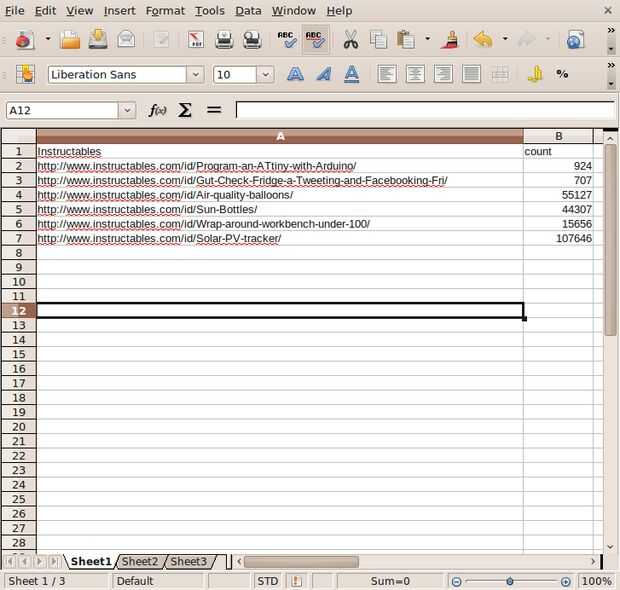Switch to the Sheet3 tab
Image resolution: width=620 pixels, height=590 pixels.
(189, 562)
